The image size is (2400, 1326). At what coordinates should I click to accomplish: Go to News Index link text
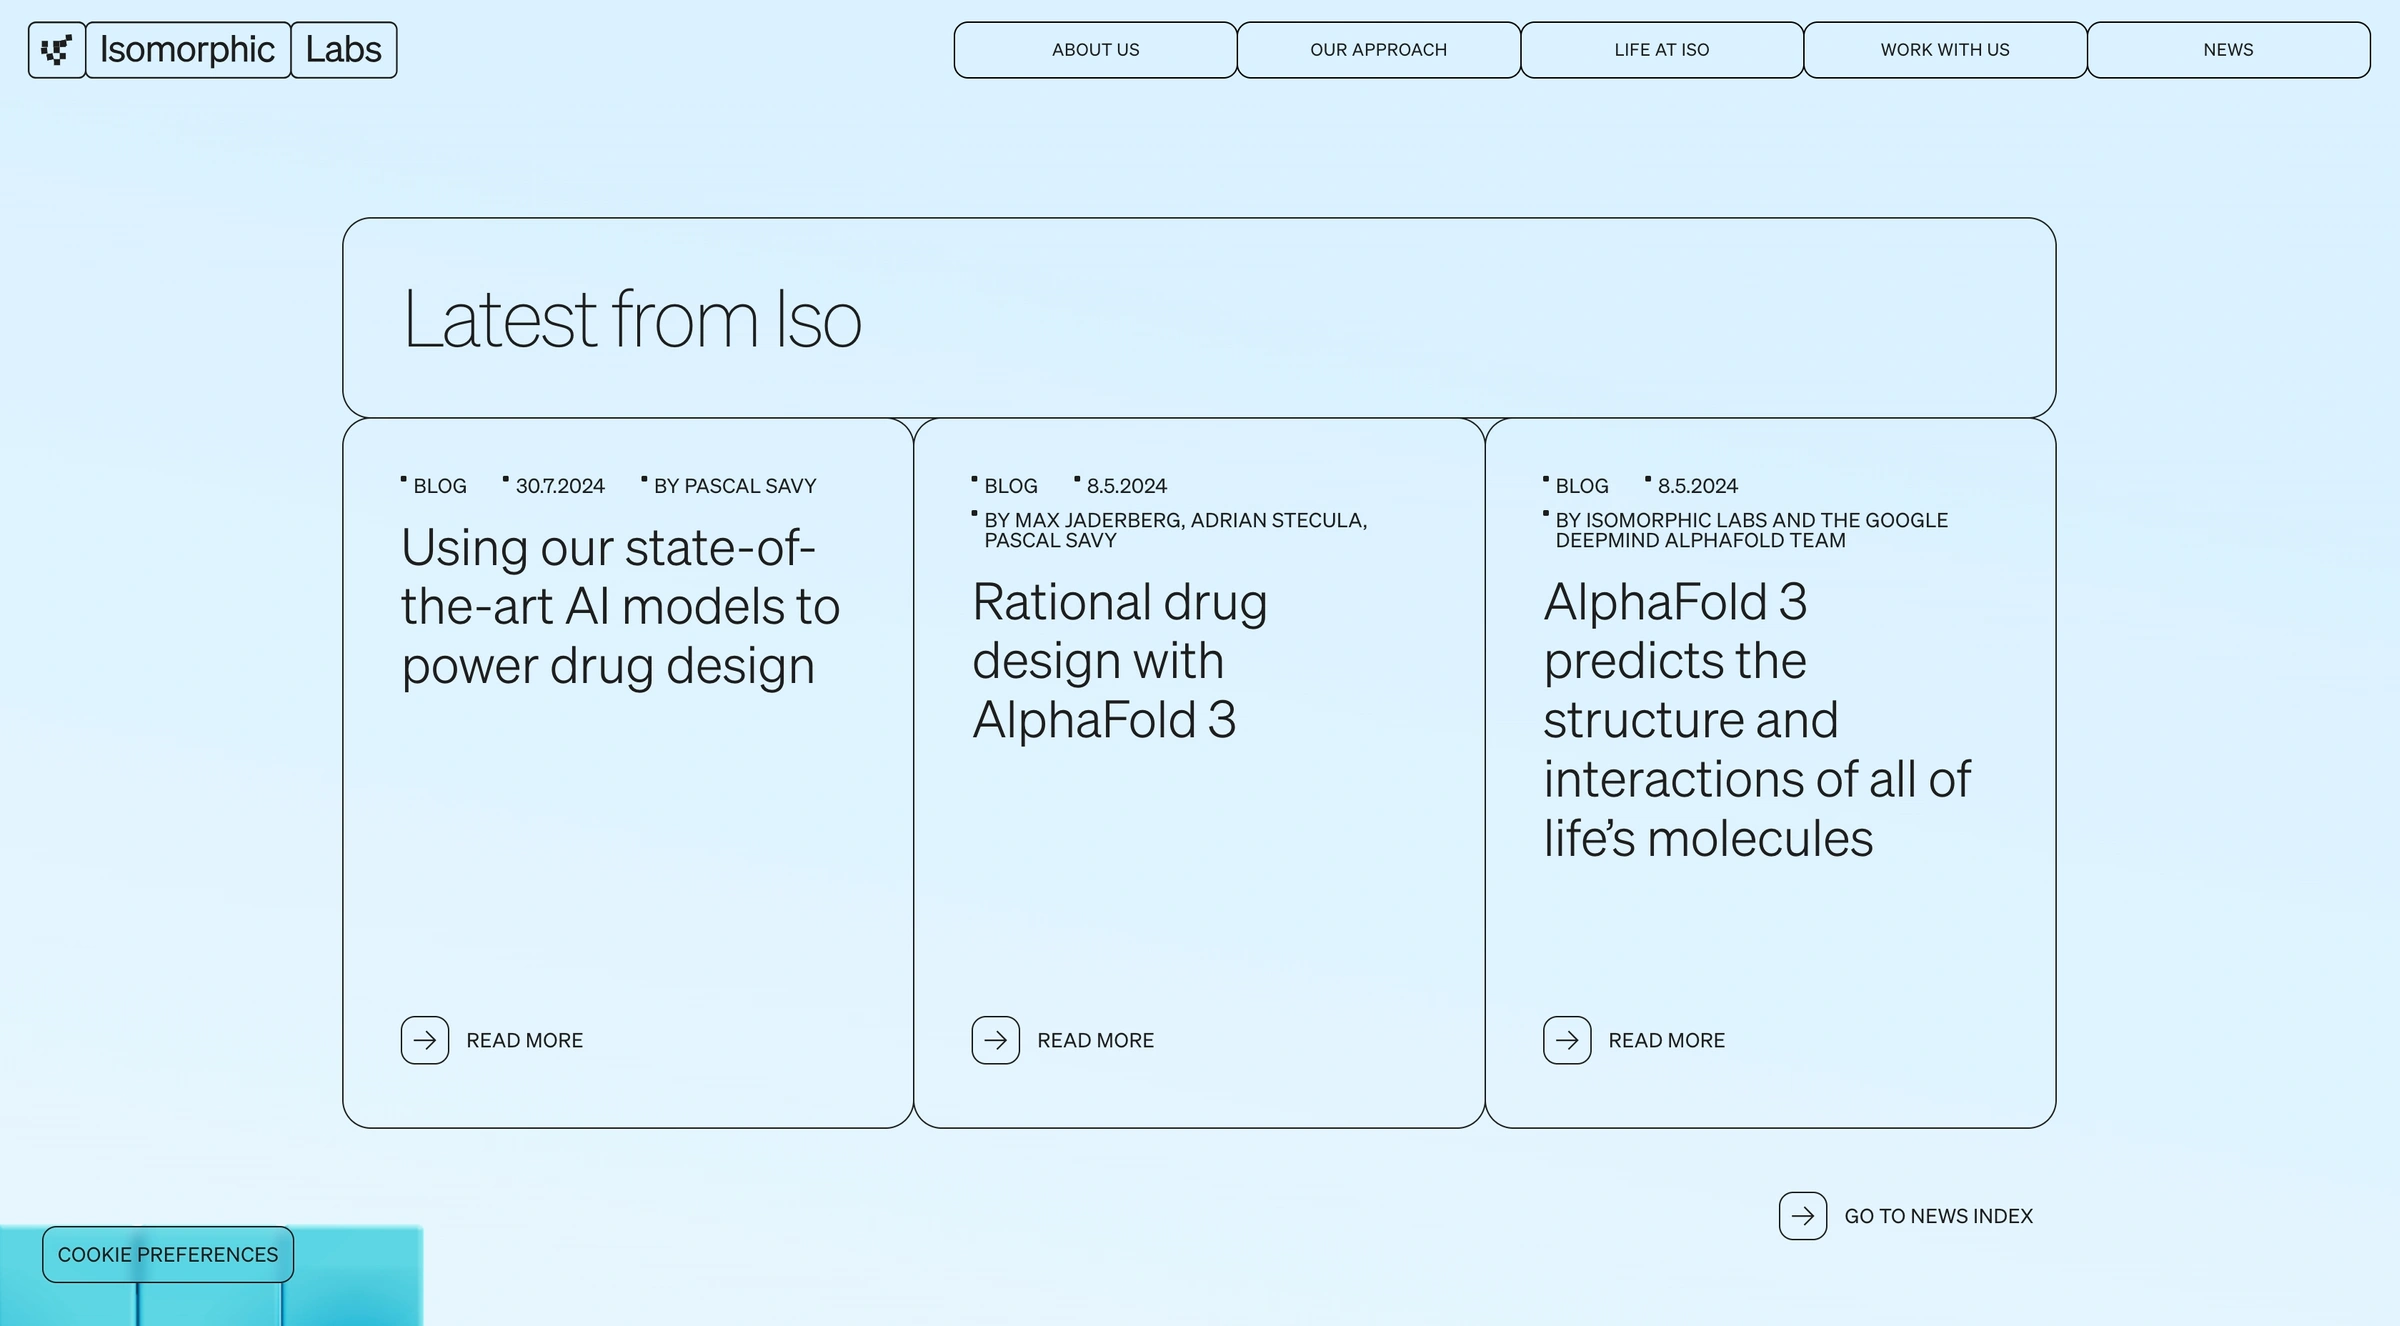pos(1939,1217)
